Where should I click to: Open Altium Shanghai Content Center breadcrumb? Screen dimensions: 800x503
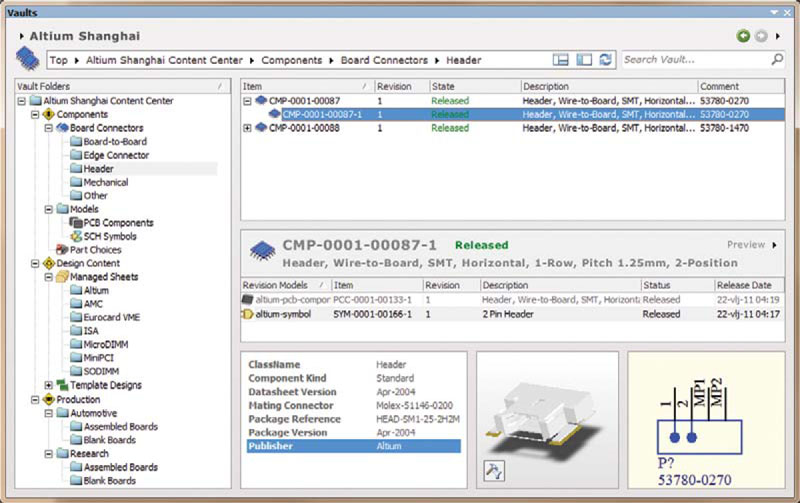point(164,60)
